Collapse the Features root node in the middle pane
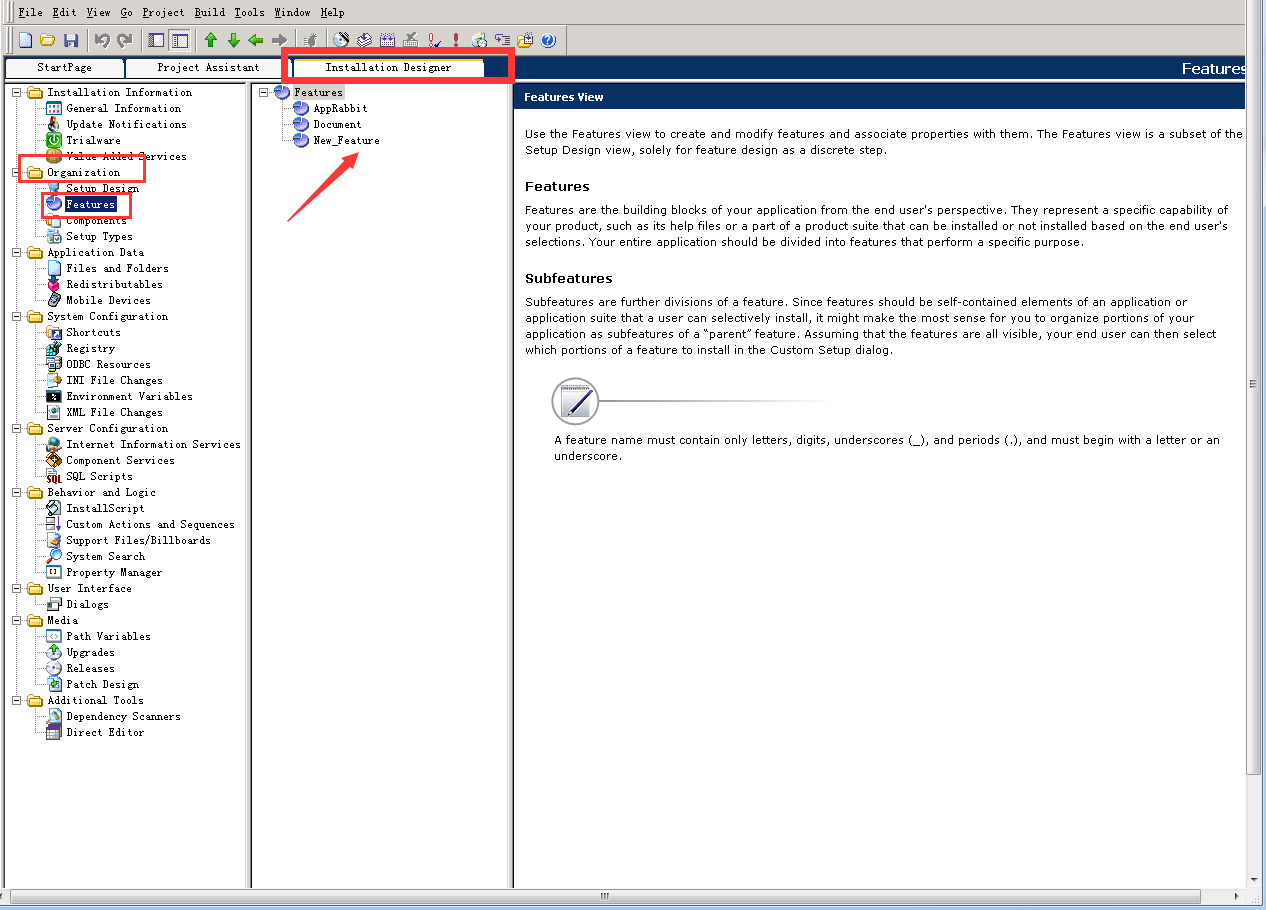Screen dimensions: 1266x910 [264, 92]
